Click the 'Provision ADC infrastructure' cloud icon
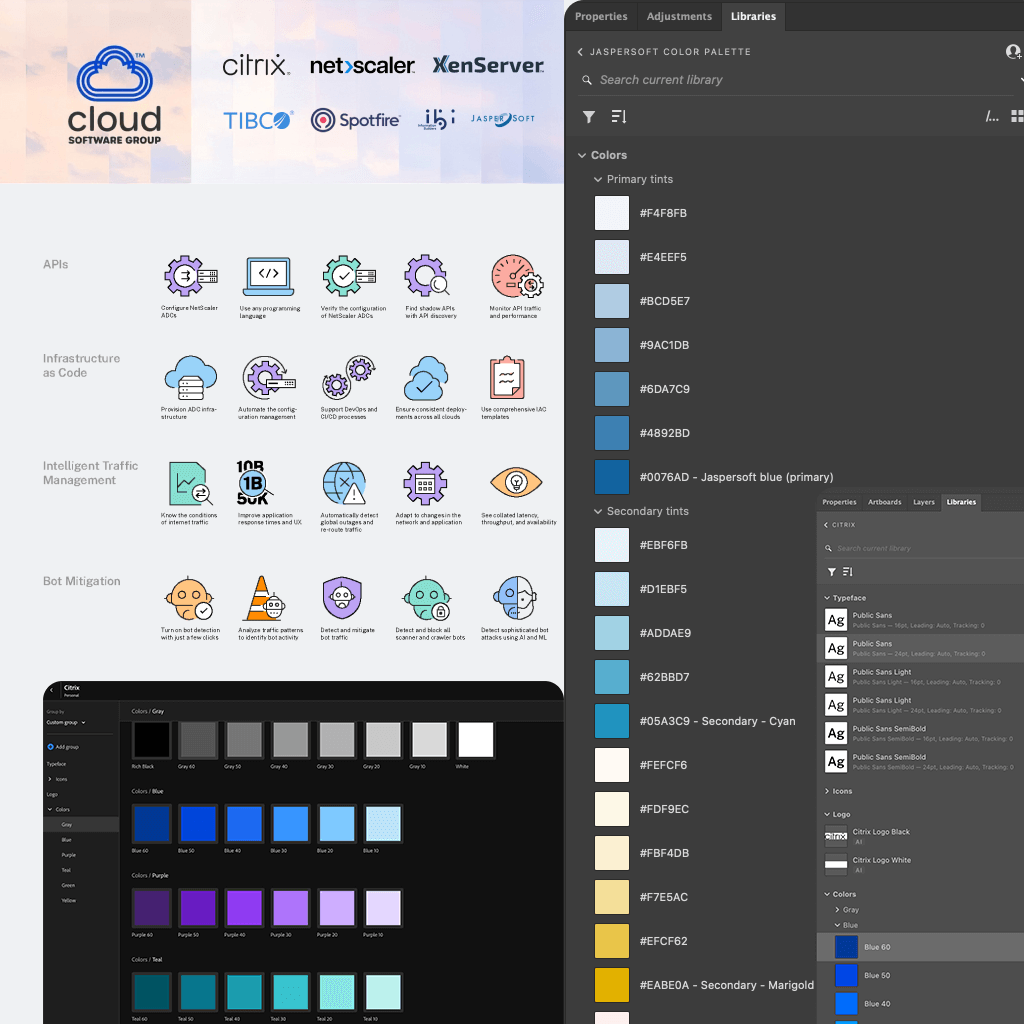Screen dimensions: 1024x1024 click(x=190, y=377)
